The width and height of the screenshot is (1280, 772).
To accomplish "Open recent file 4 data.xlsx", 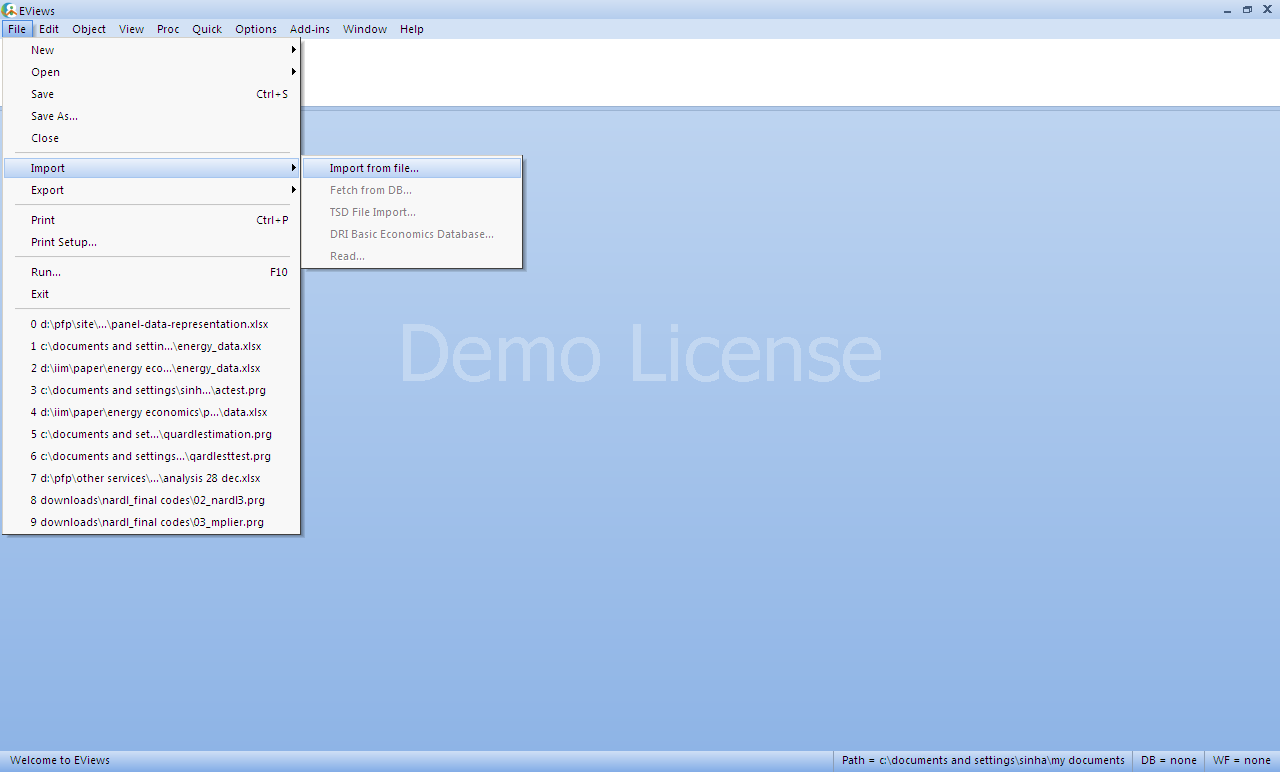I will [152, 412].
